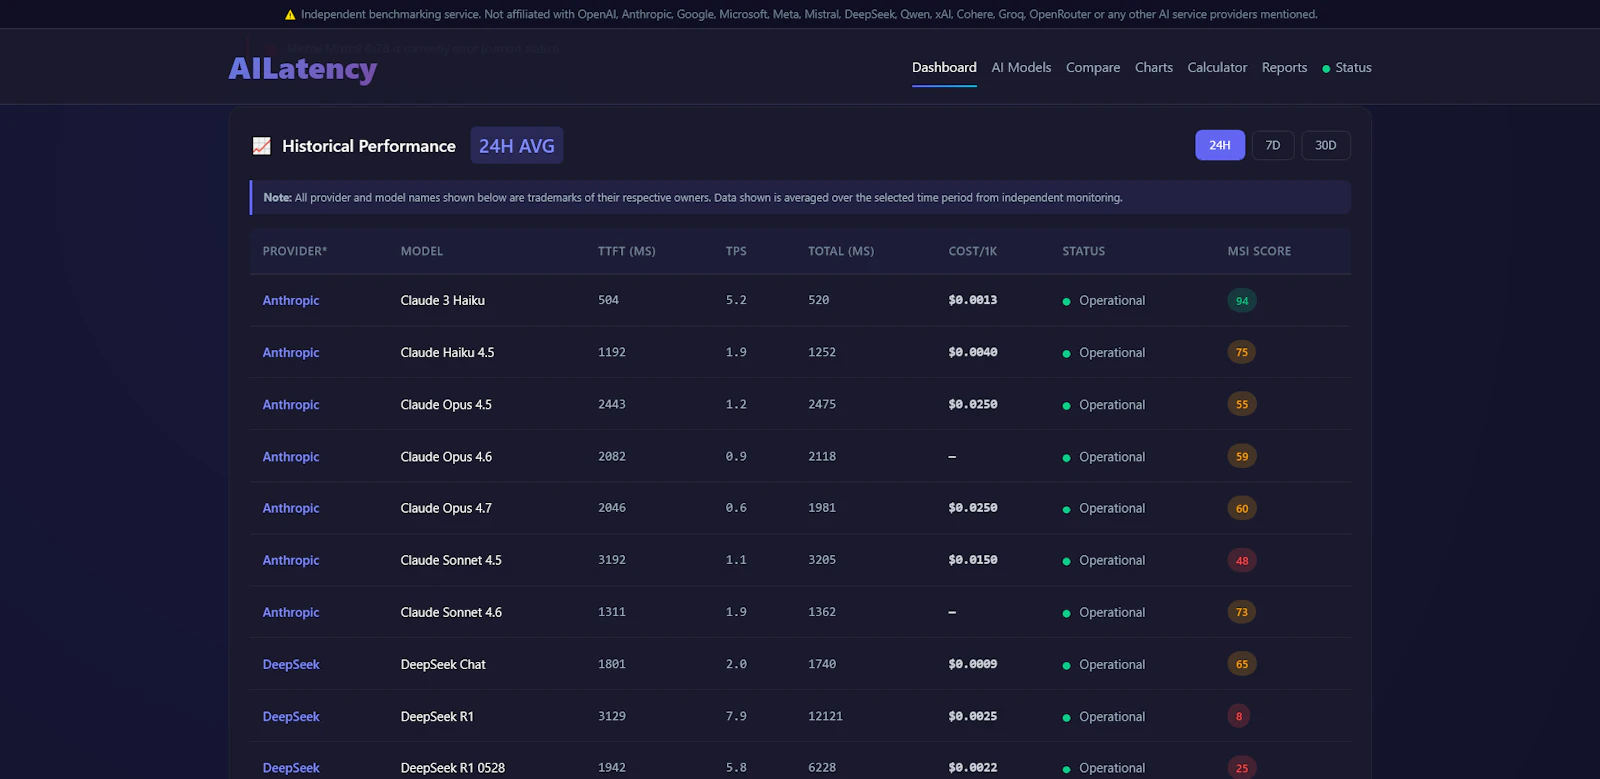Sort by TTFT (MS) column header
This screenshot has width=1600, height=779.
tap(627, 251)
